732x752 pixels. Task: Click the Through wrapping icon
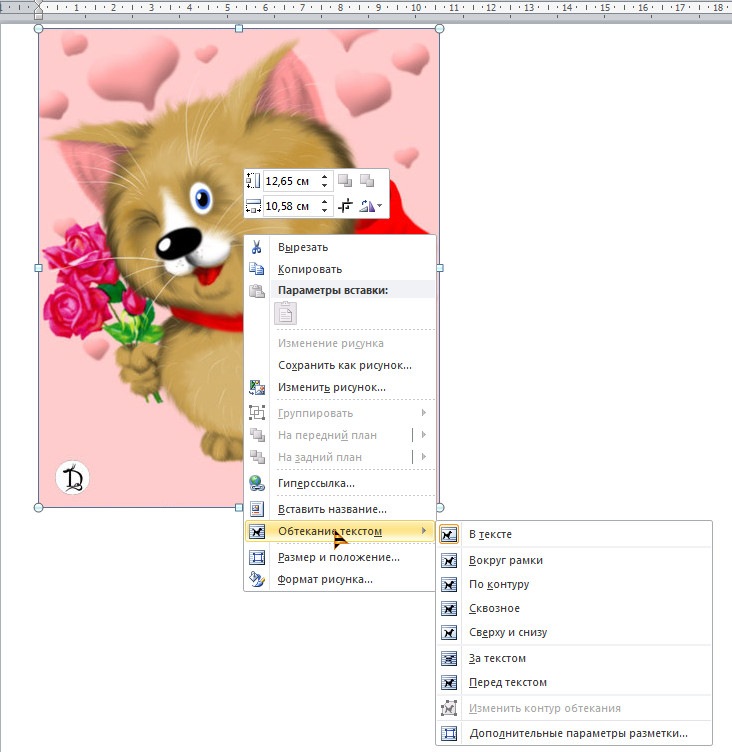point(449,609)
